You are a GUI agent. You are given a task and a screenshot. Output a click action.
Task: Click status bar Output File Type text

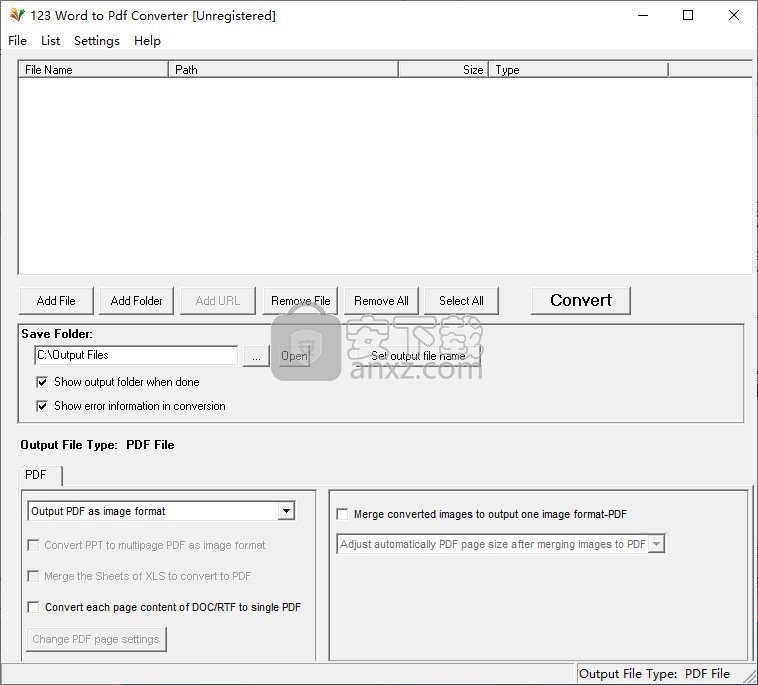(655, 674)
